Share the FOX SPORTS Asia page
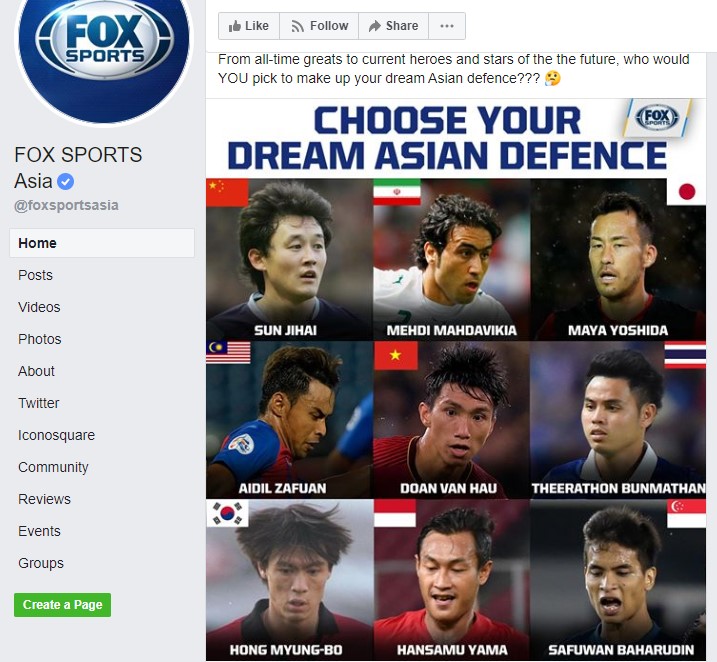717x662 pixels. tap(393, 26)
